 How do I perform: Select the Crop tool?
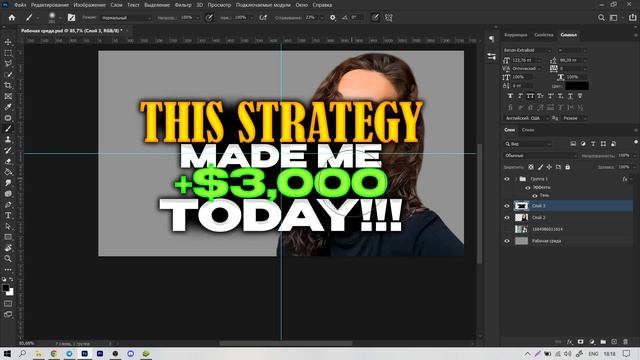click(8, 85)
